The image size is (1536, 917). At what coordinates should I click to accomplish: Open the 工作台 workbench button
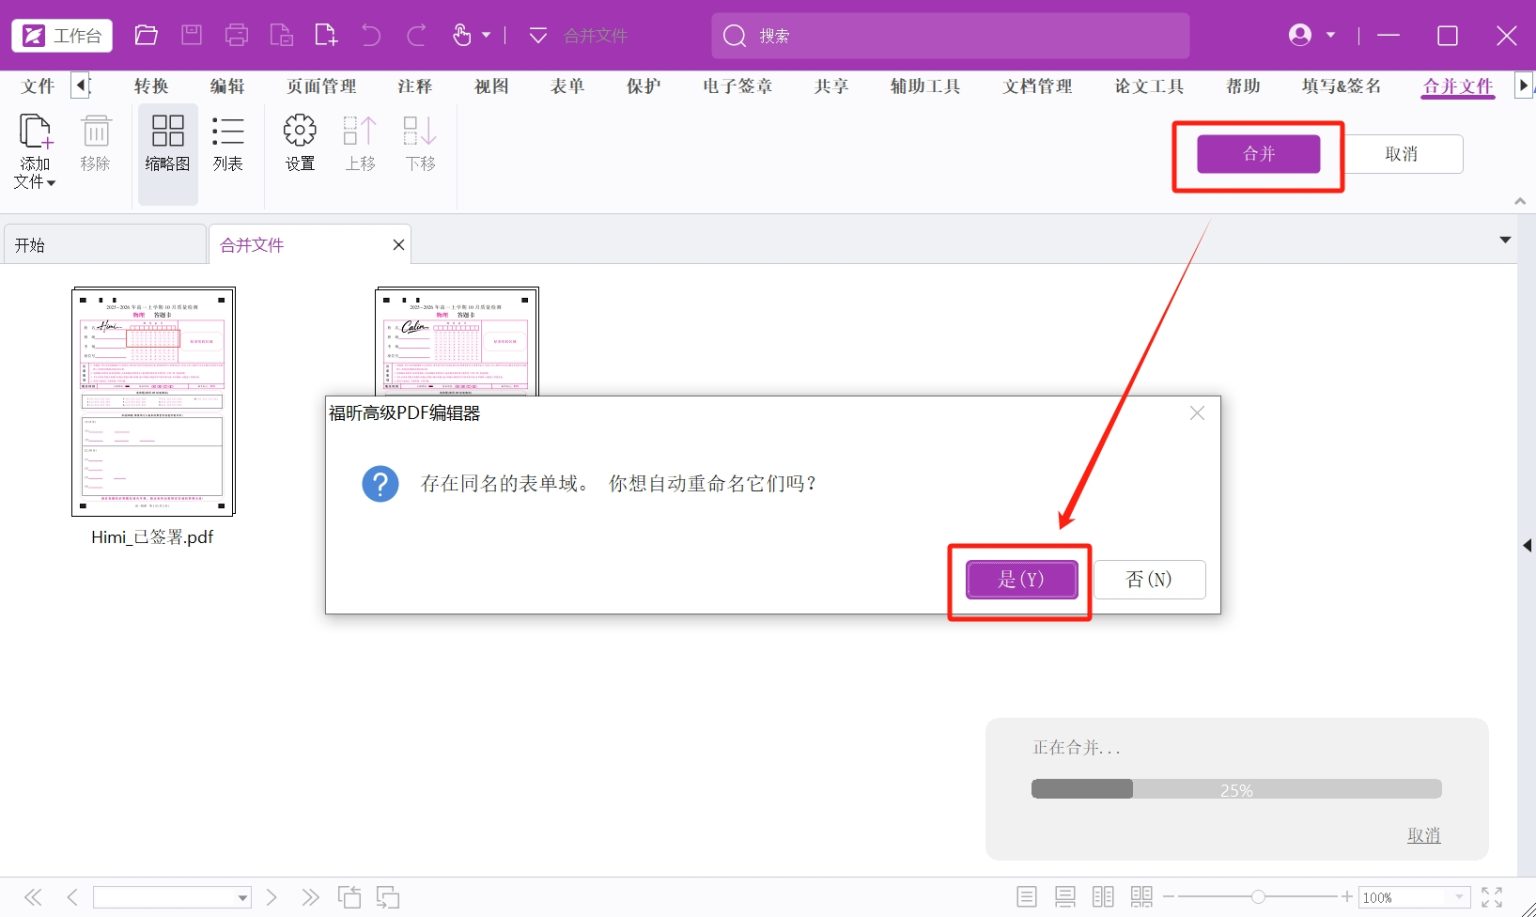62,36
